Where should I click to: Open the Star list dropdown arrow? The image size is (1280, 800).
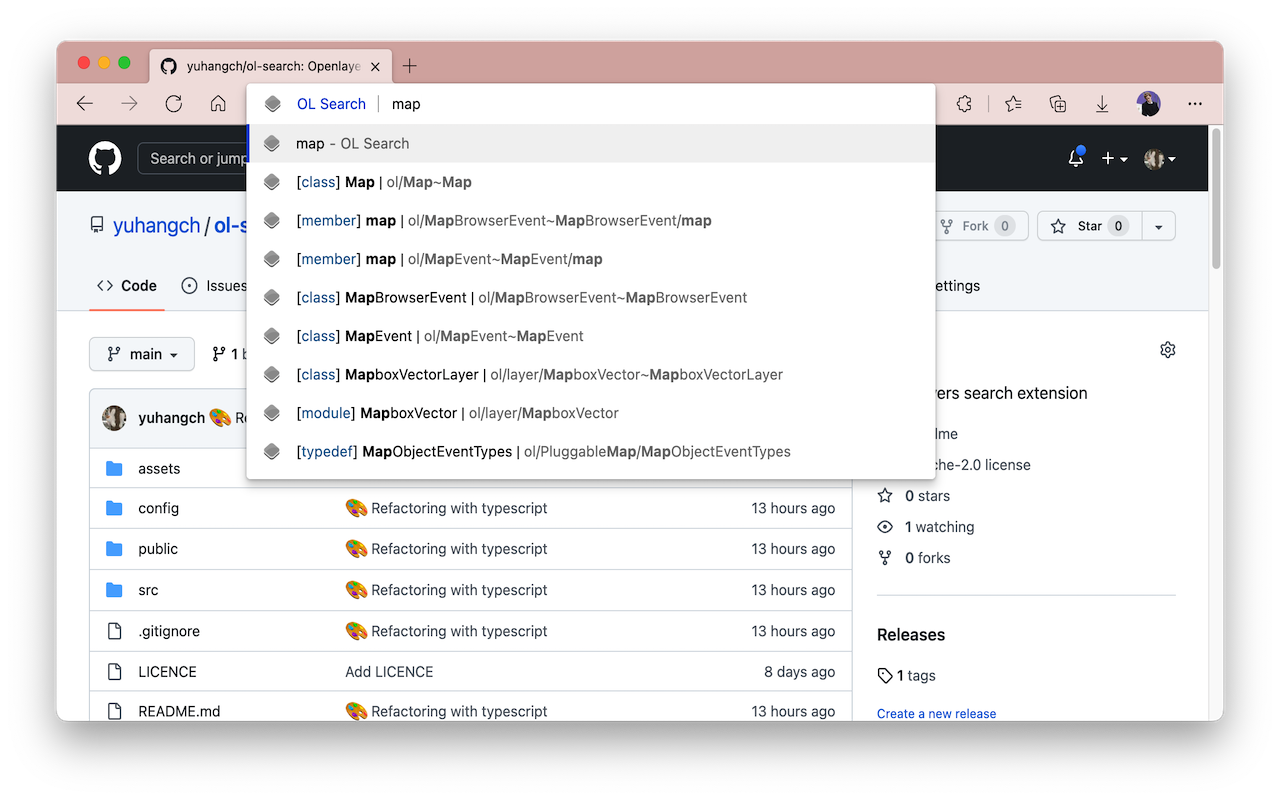click(1158, 227)
